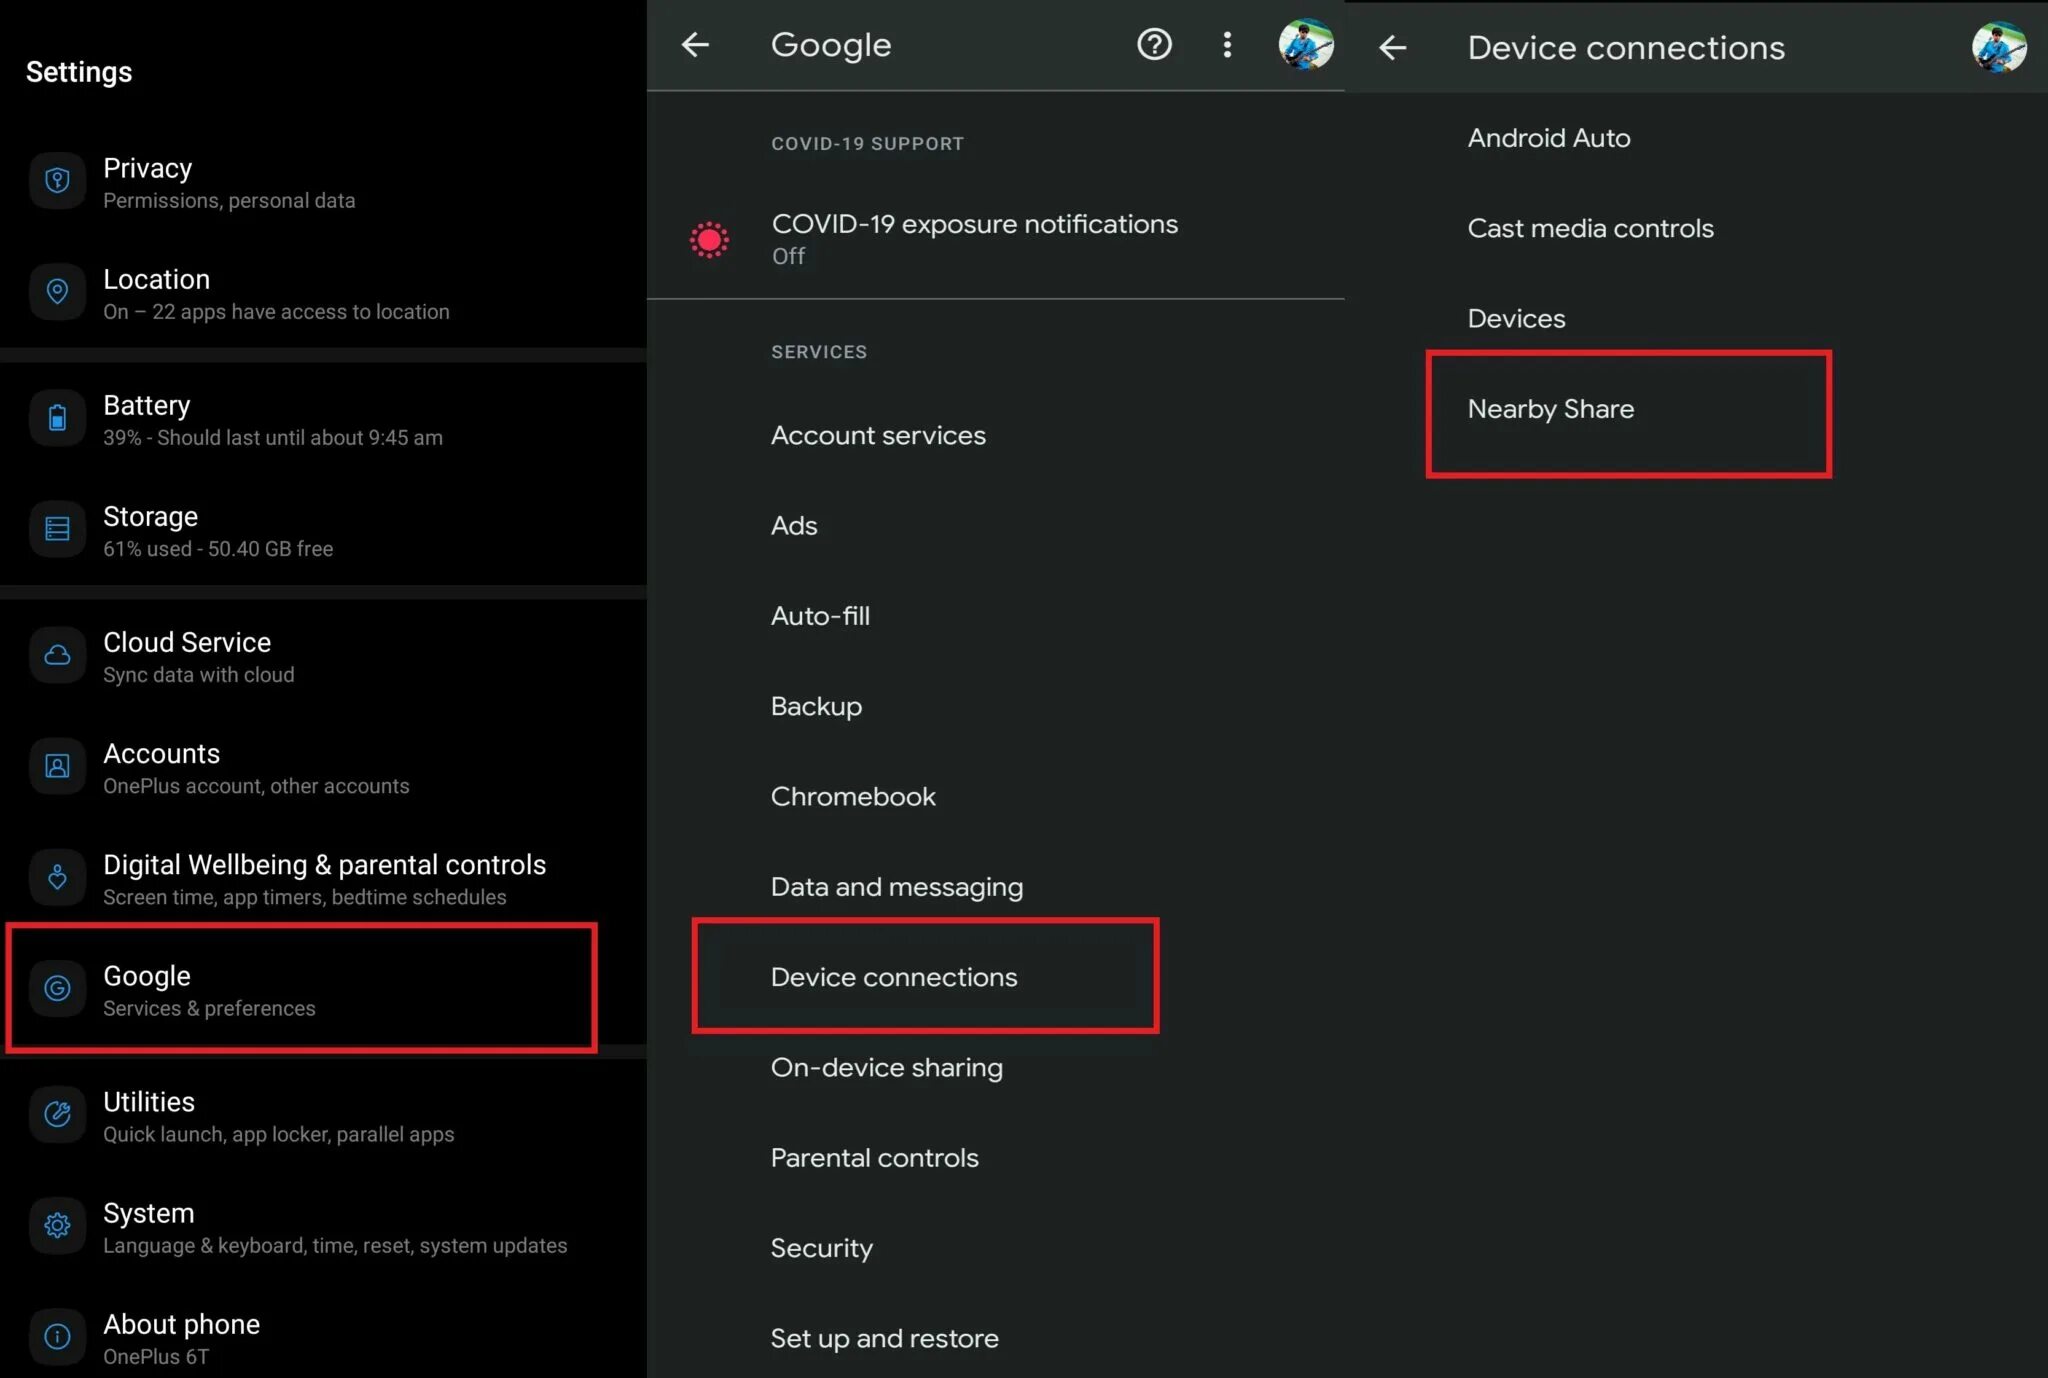Viewport: 2048px width, 1378px height.
Task: Tap the Storage icon
Action: [57, 529]
